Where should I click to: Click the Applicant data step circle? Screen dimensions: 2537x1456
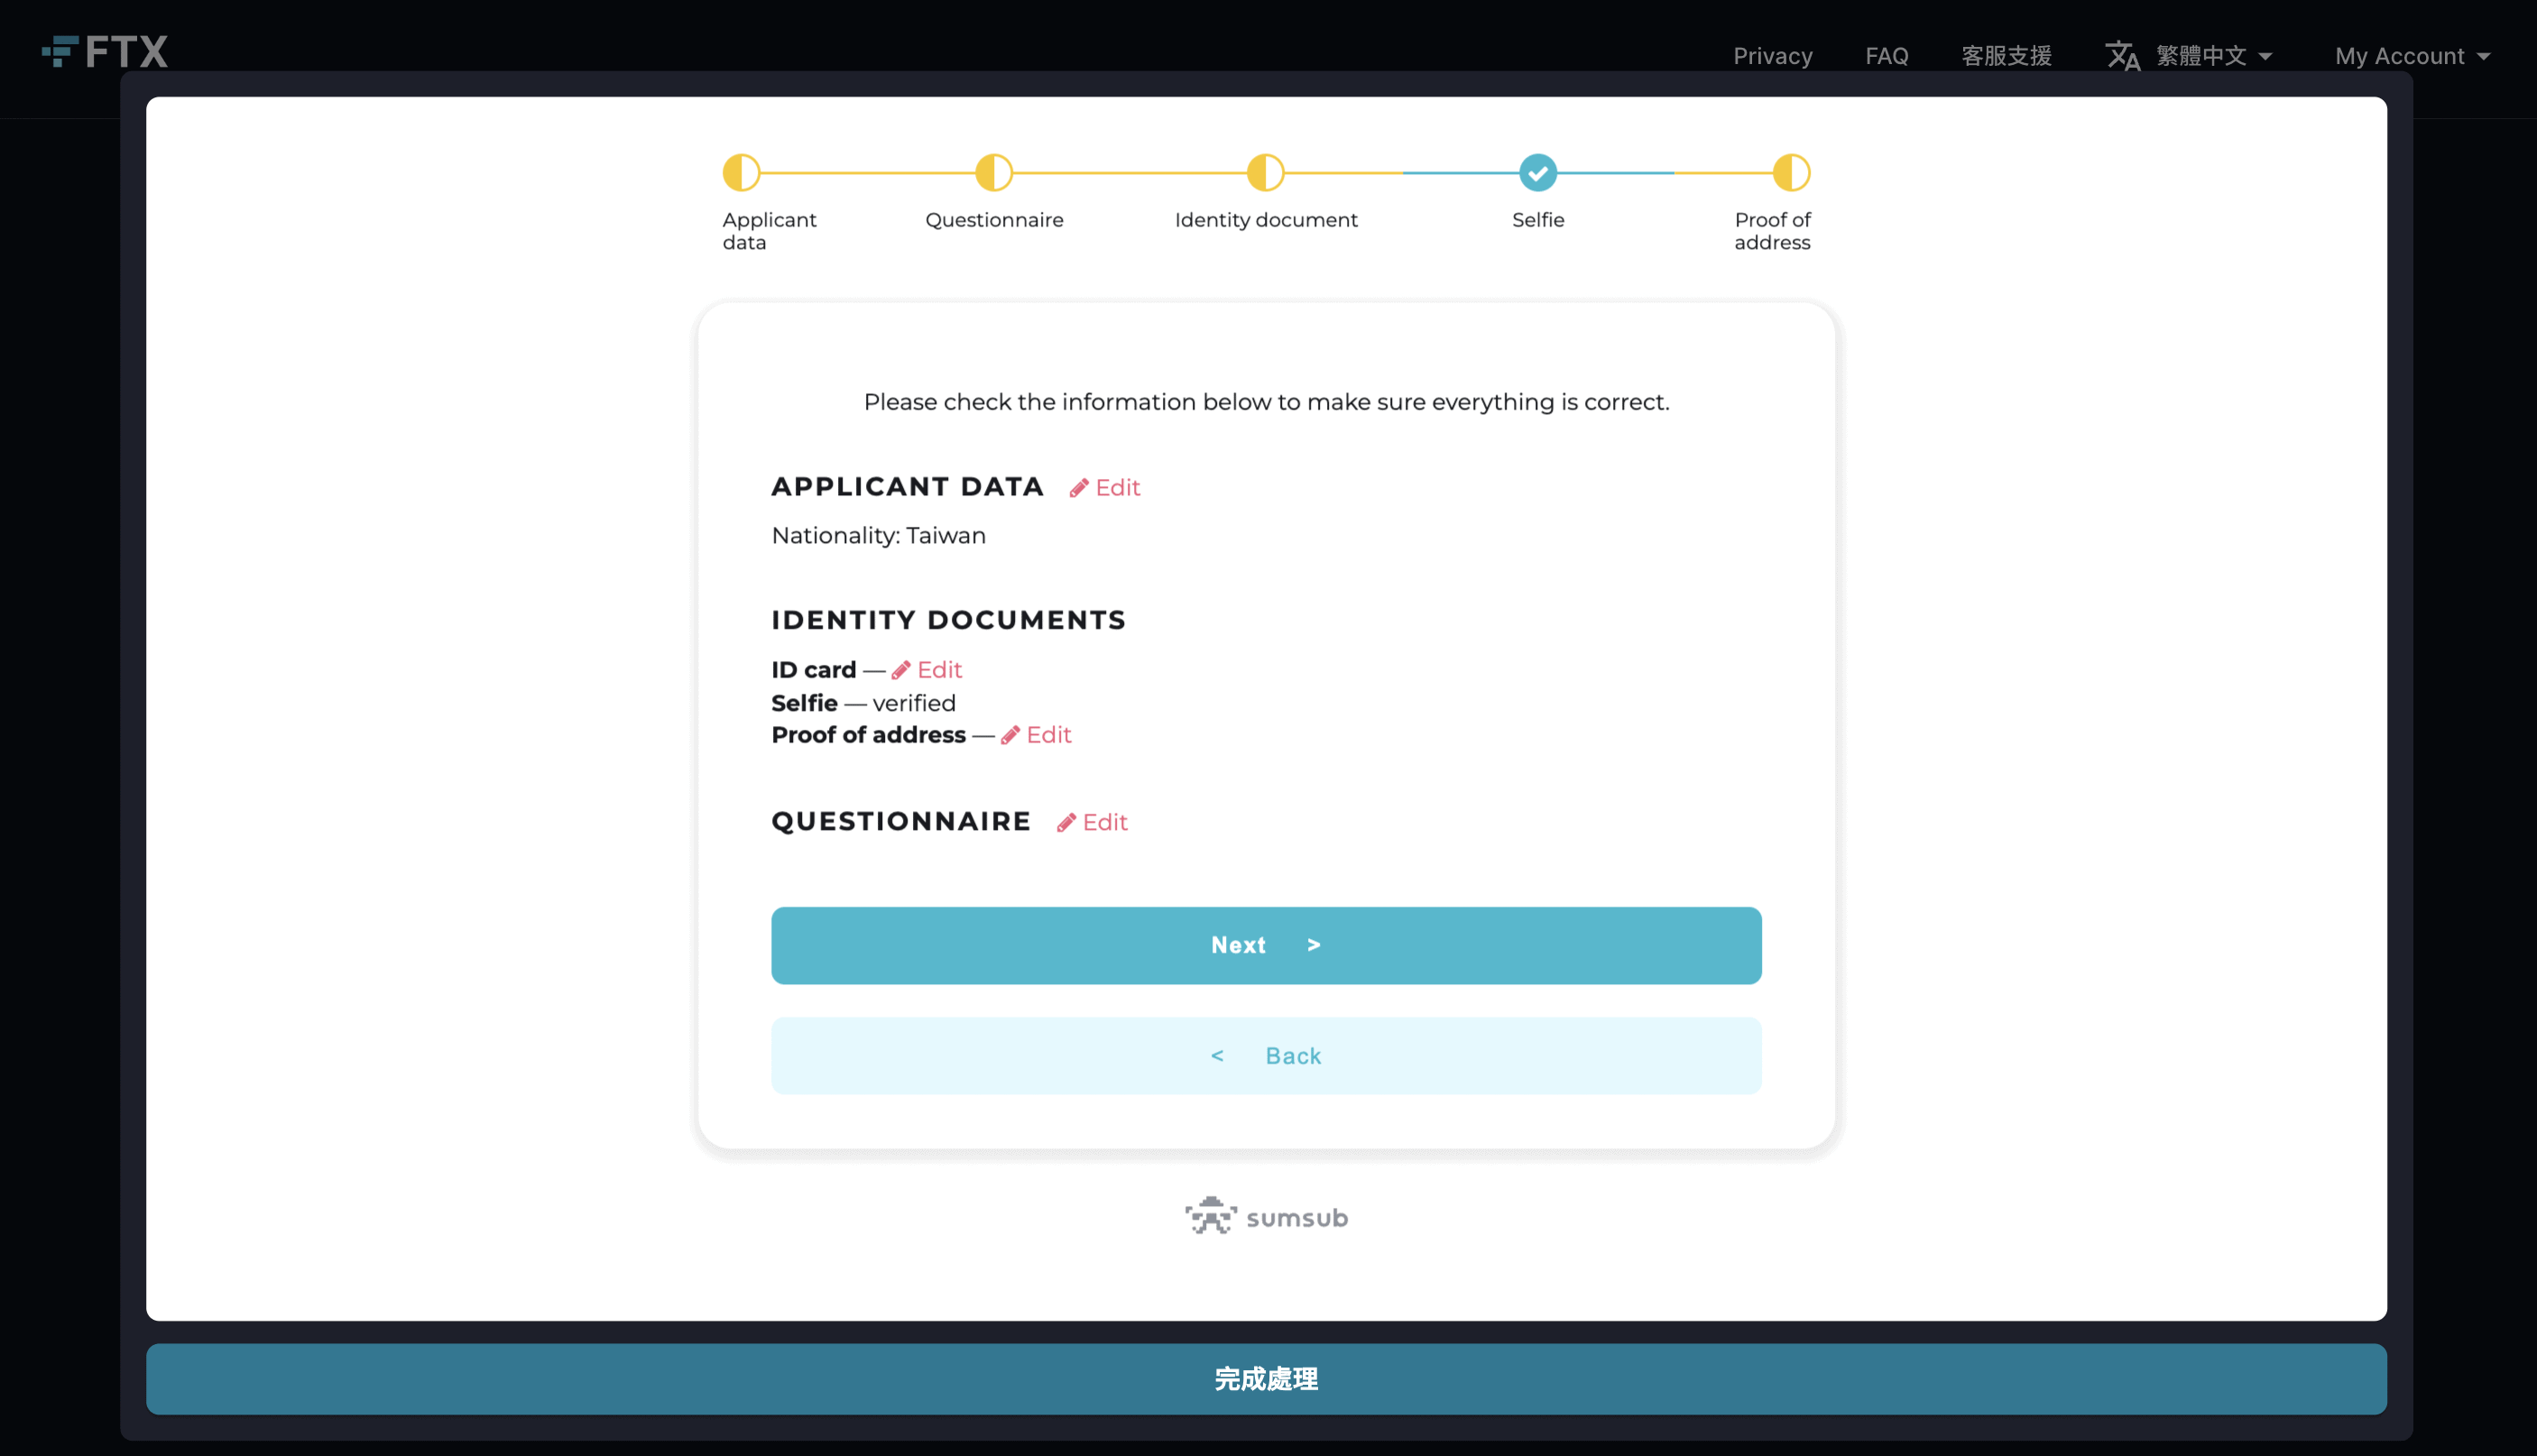742,173
